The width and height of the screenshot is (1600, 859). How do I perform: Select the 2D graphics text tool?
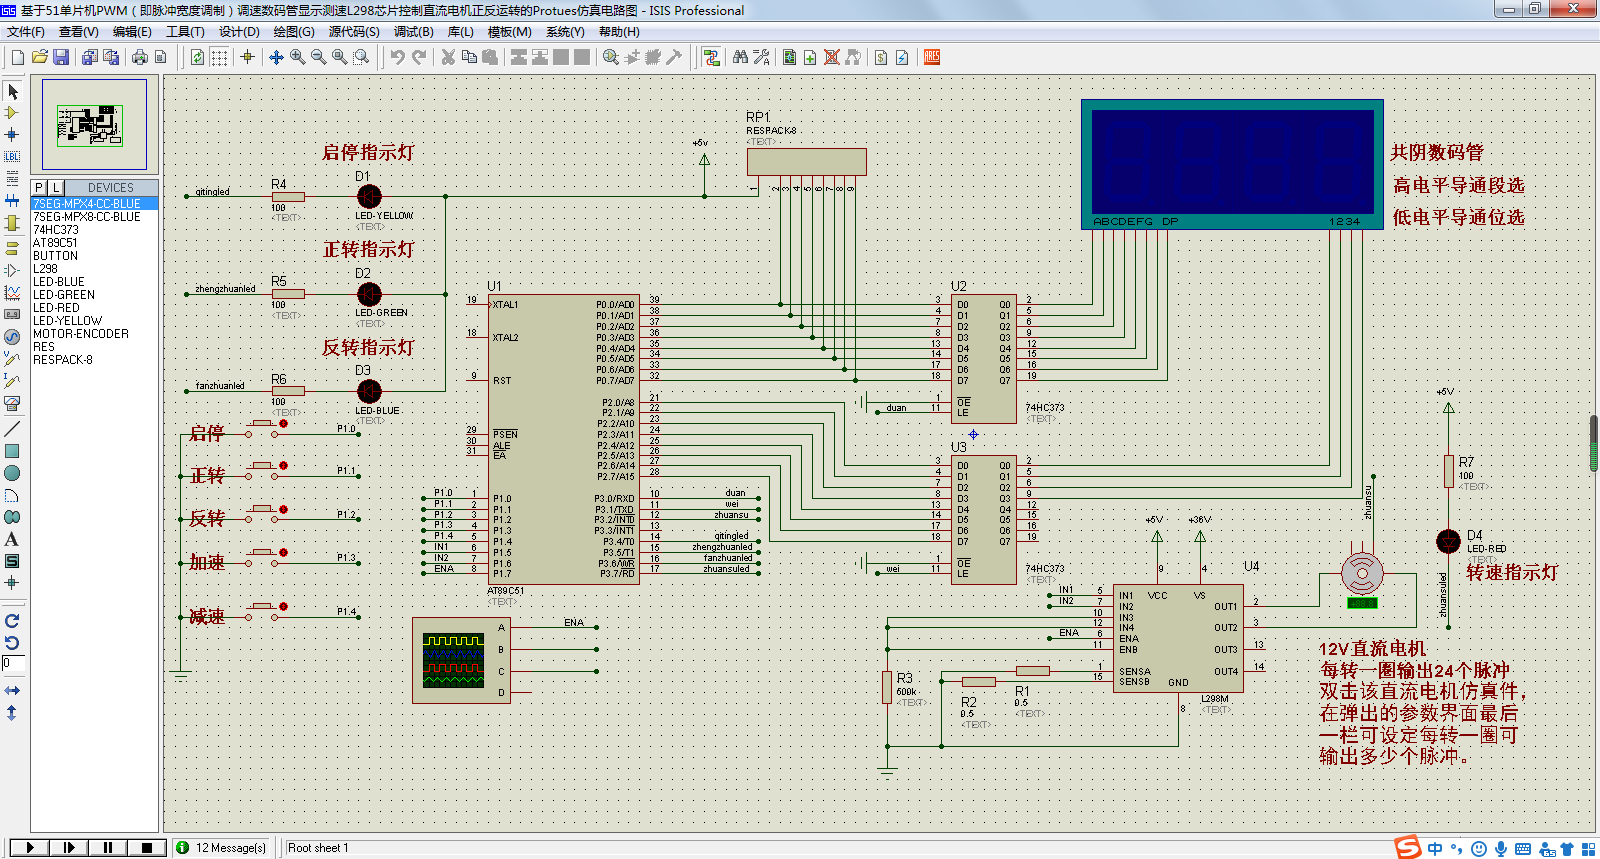tap(12, 539)
